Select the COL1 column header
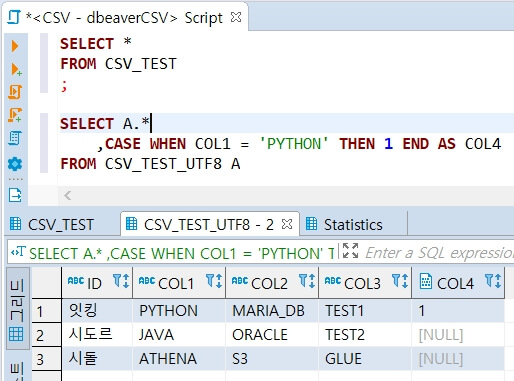The height and width of the screenshot is (381, 514). tap(179, 283)
